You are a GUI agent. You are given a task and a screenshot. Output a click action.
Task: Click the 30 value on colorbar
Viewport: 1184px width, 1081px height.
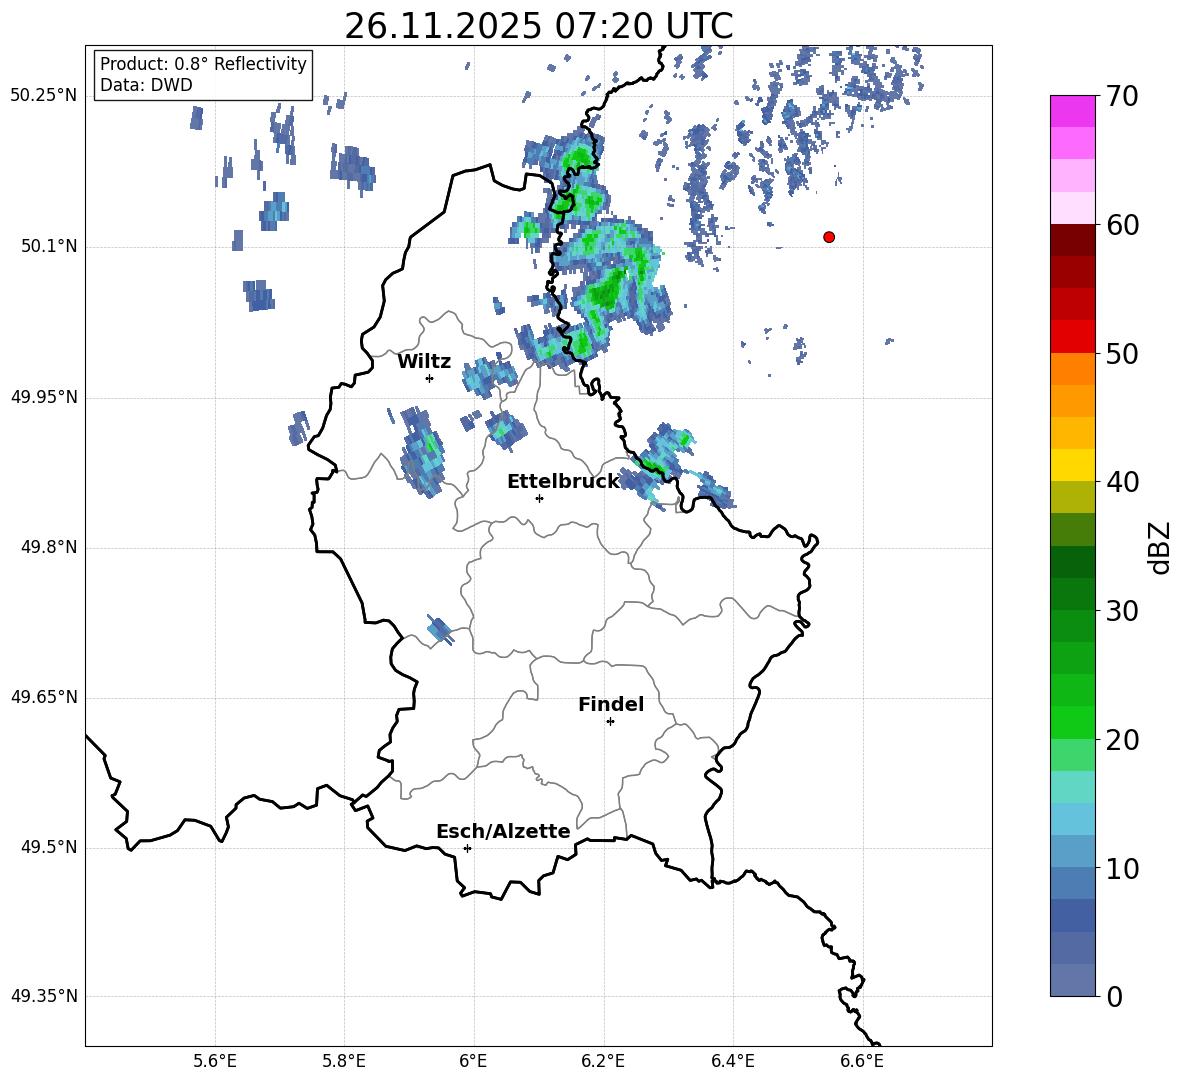pyautogui.click(x=1121, y=611)
